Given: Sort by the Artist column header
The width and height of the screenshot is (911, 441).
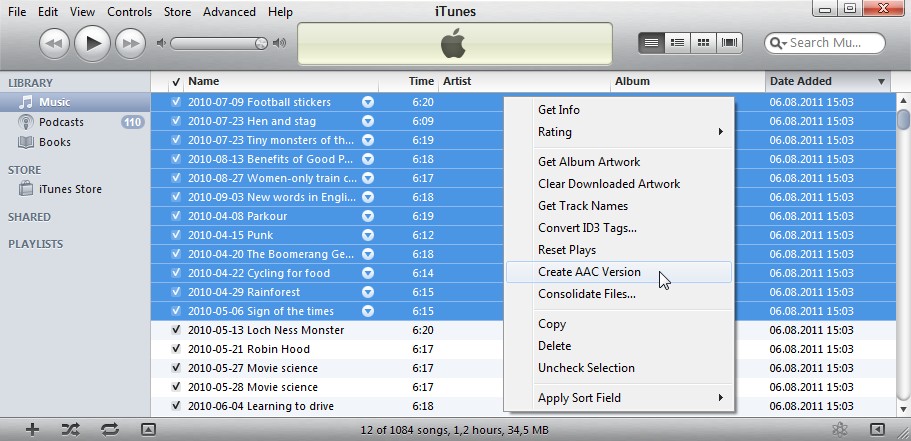Looking at the screenshot, I should coord(525,81).
